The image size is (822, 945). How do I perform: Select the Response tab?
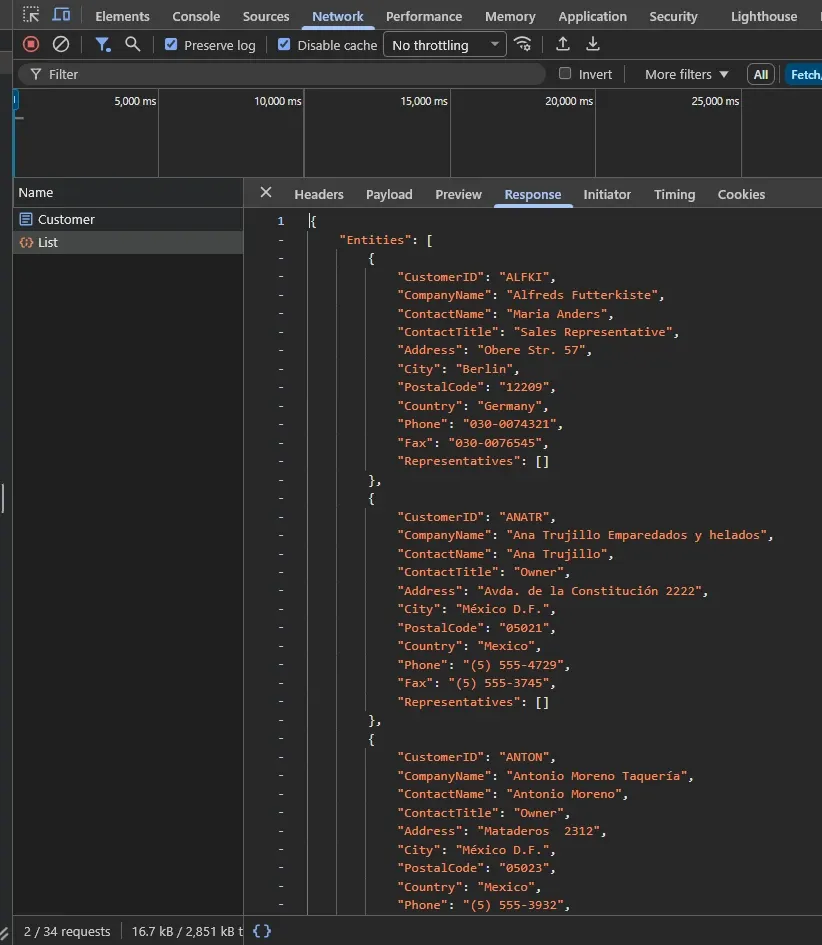coord(533,194)
